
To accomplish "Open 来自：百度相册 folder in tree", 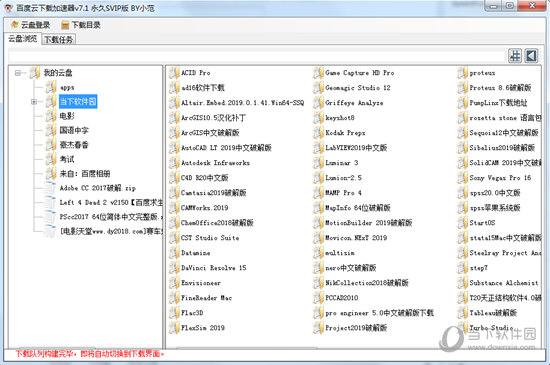I will pos(85,174).
